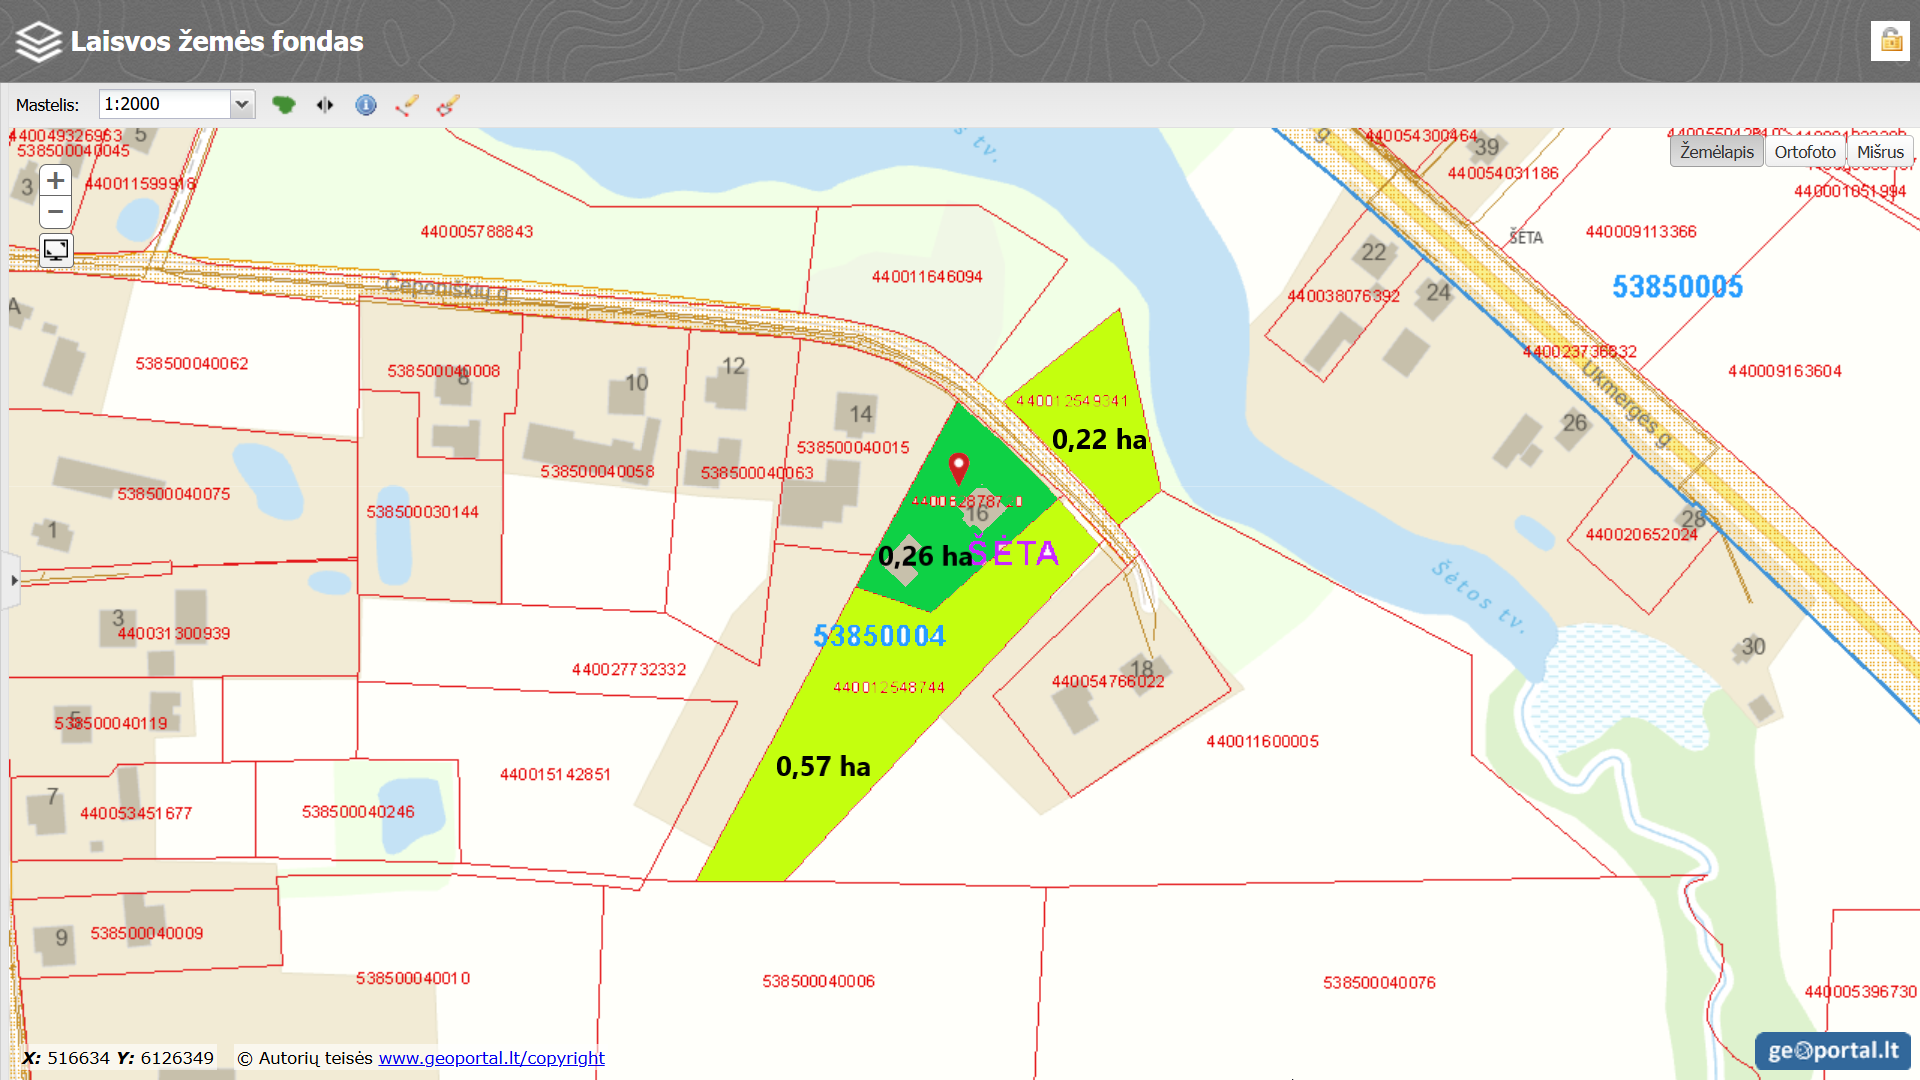This screenshot has height=1080, width=1920.
Task: Activate the measure area polygon tool
Action: (447, 105)
